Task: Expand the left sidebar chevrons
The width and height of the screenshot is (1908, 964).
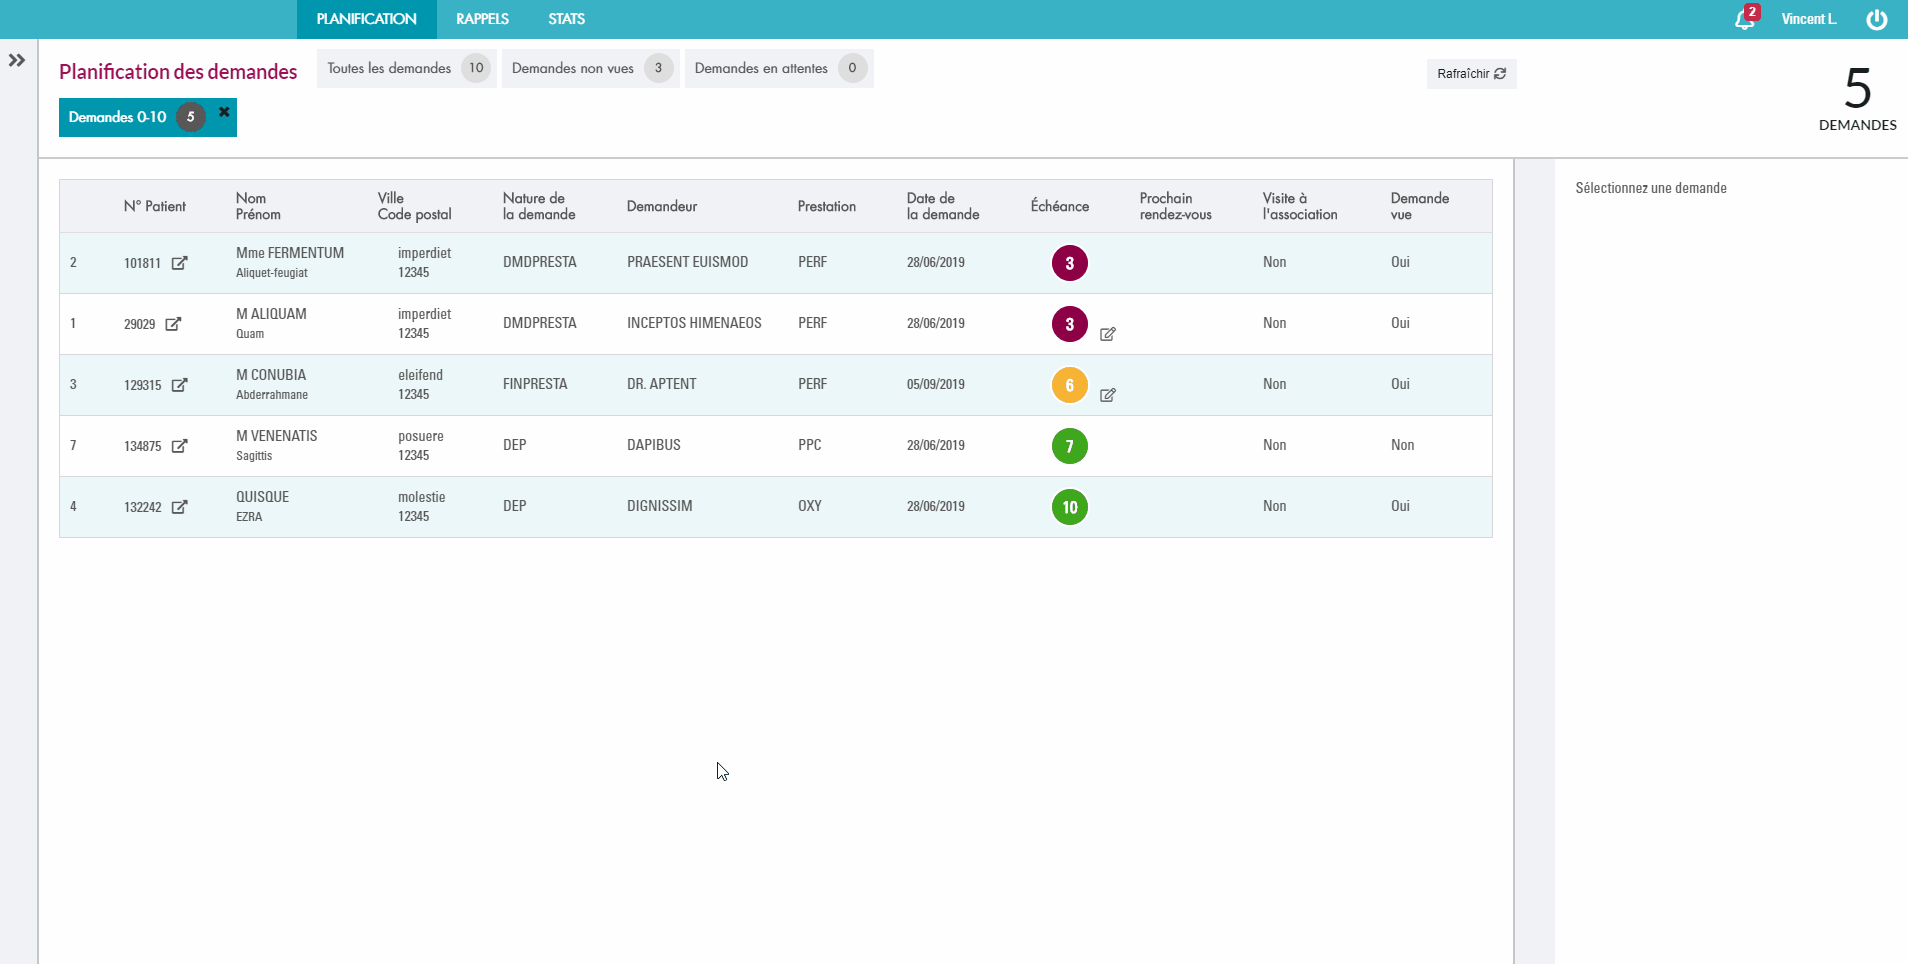Action: coord(17,61)
